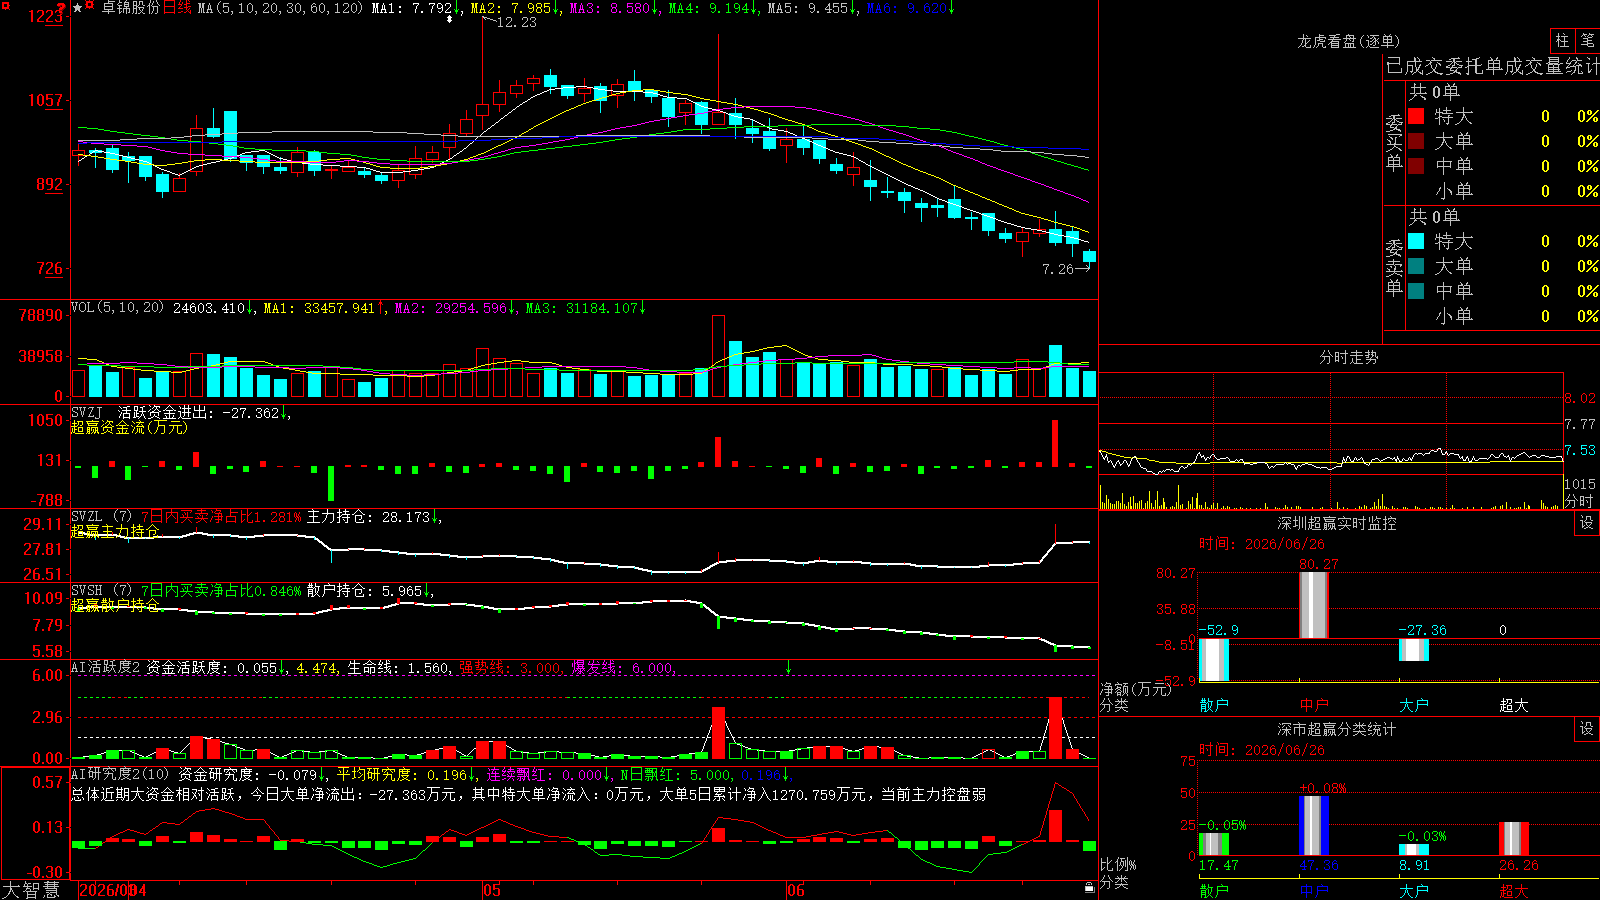The image size is (1600, 900).
Task: Click the 7日内买卖净占比1.281% label
Action: [x=220, y=517]
